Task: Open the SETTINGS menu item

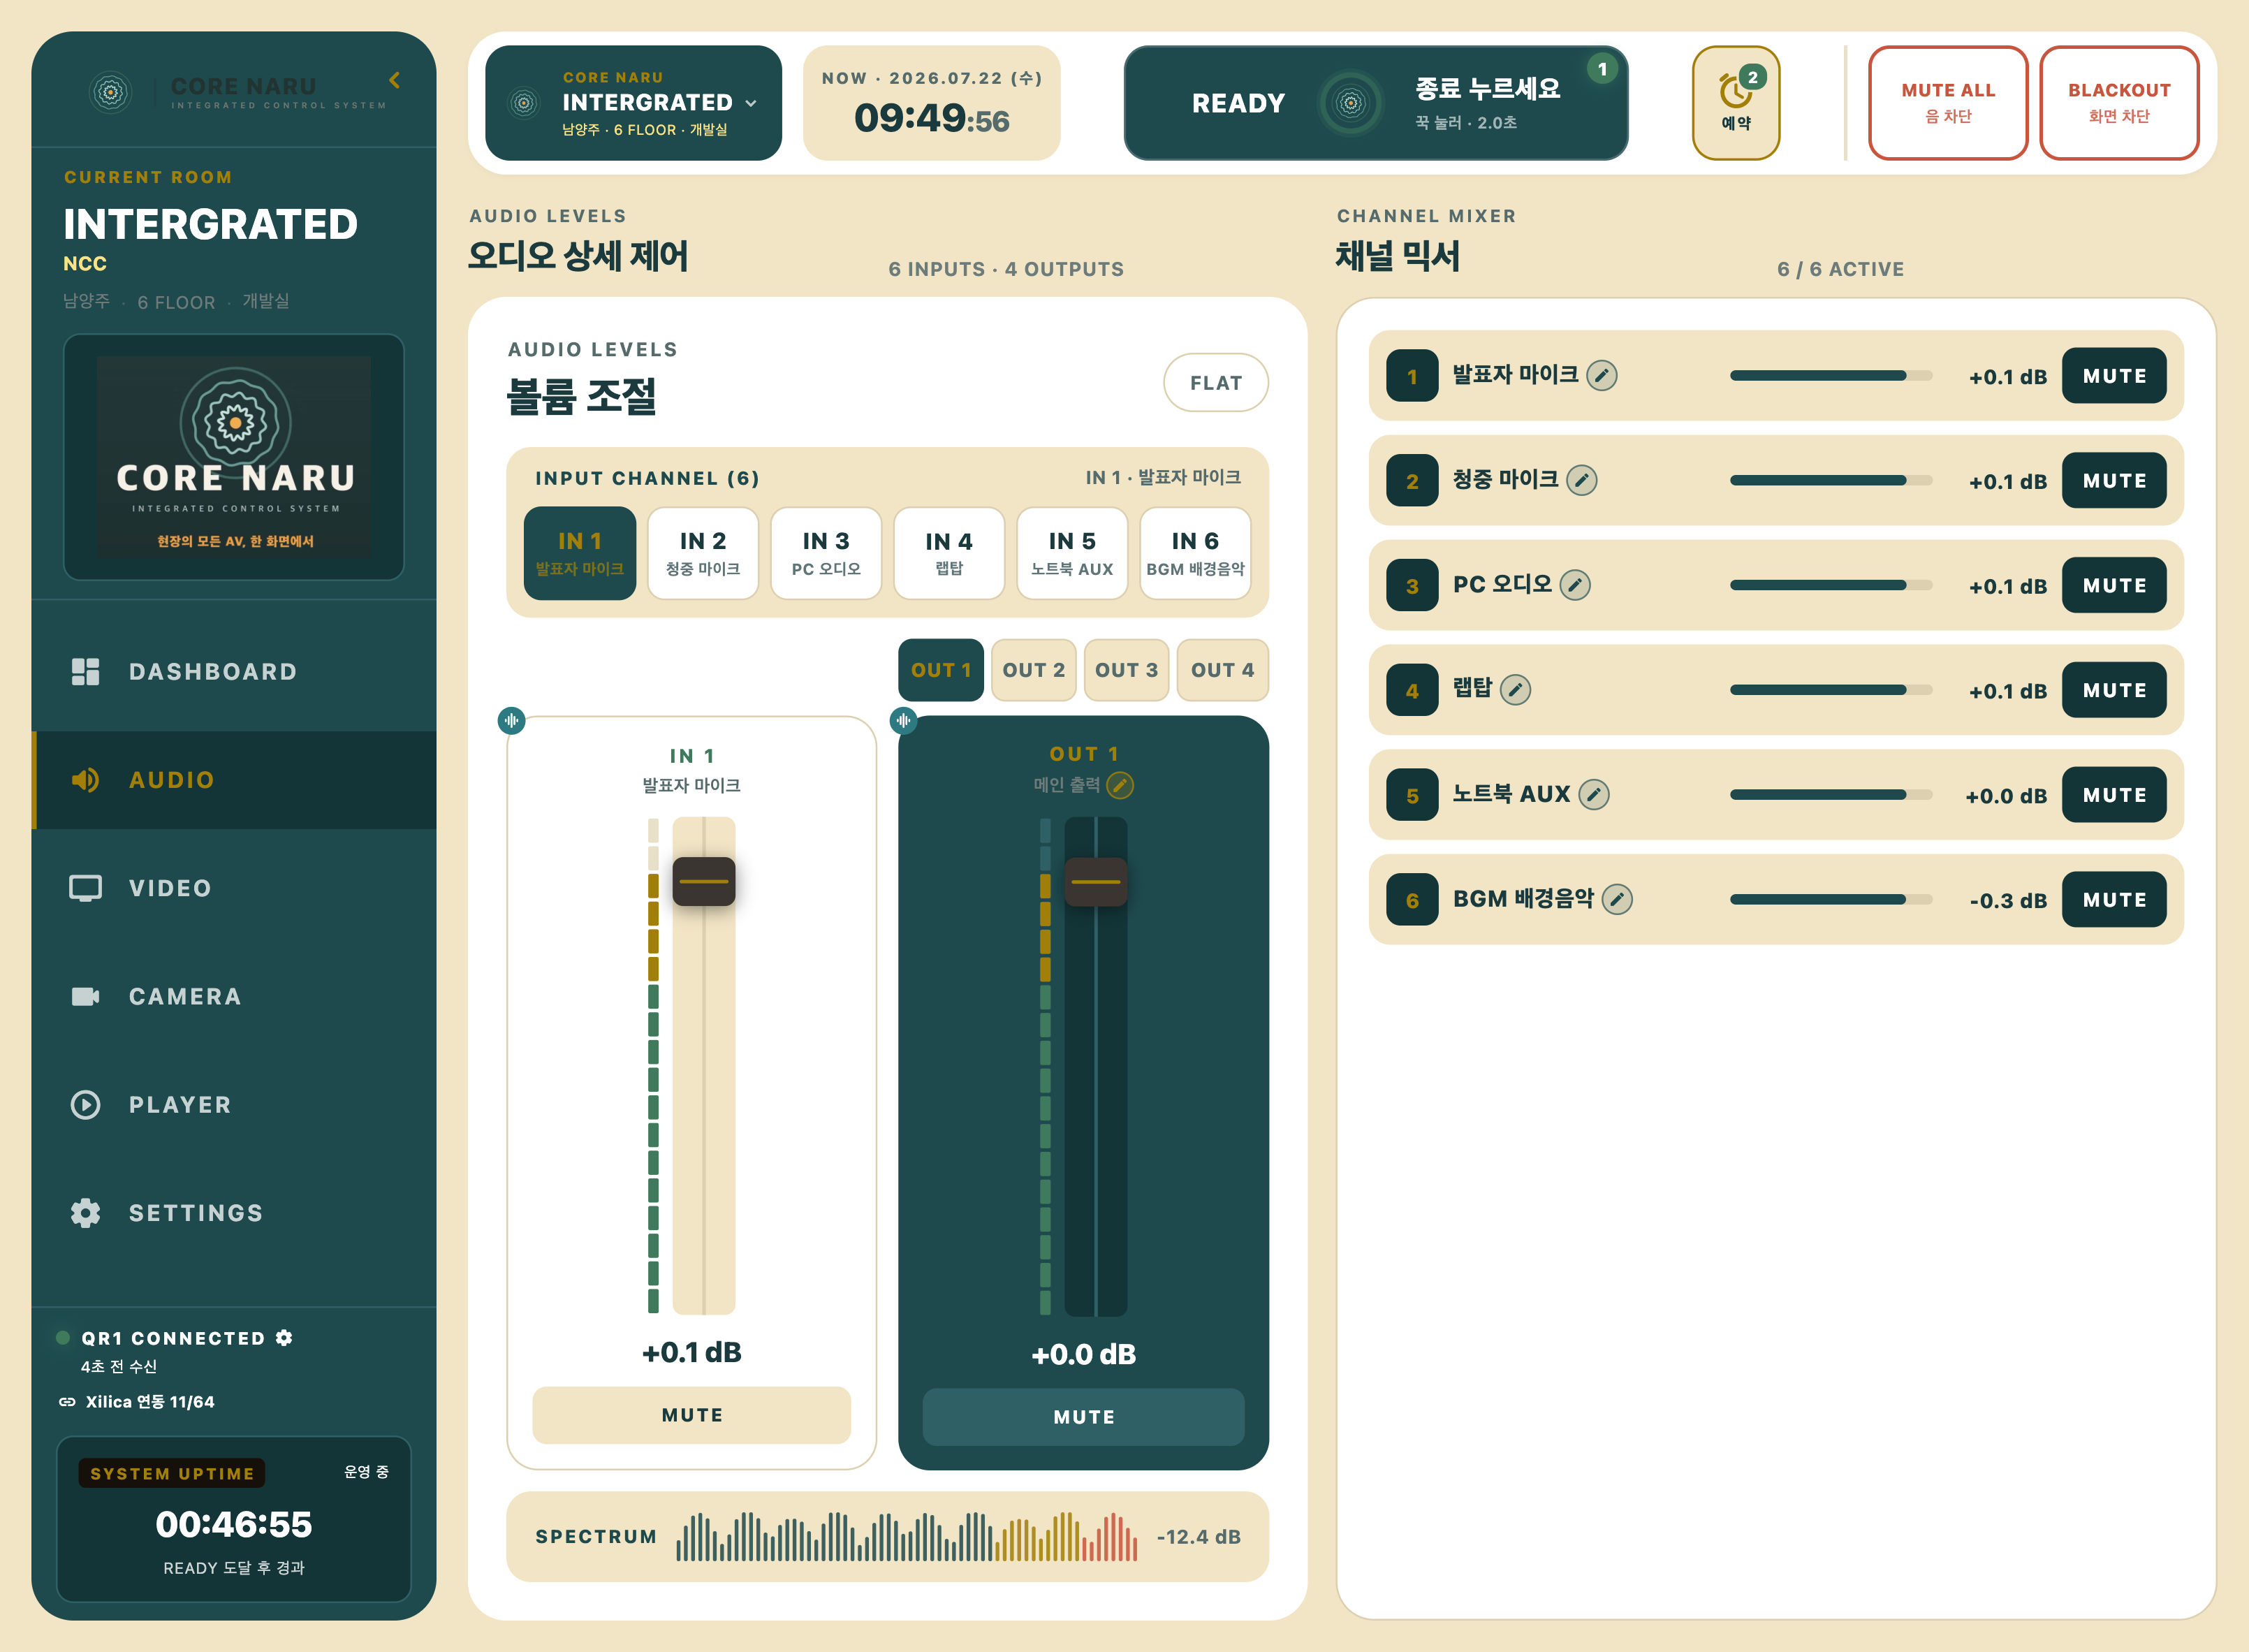Action: pyautogui.click(x=234, y=1213)
